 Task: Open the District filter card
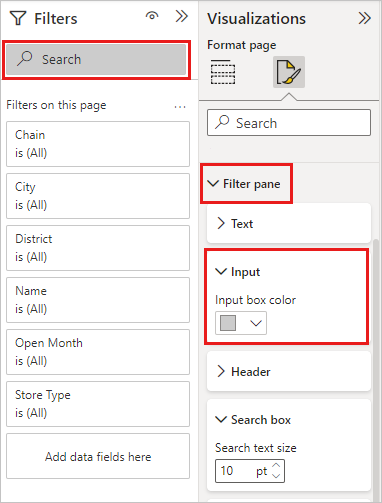pos(98,248)
